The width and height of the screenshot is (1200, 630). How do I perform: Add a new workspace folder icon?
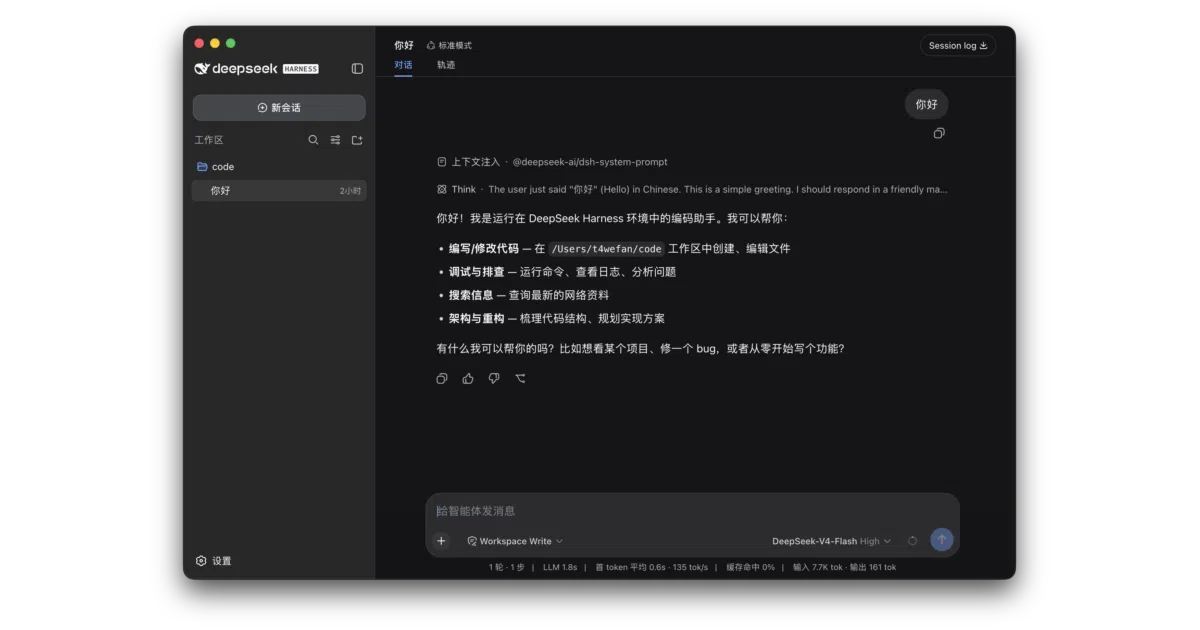pos(357,140)
